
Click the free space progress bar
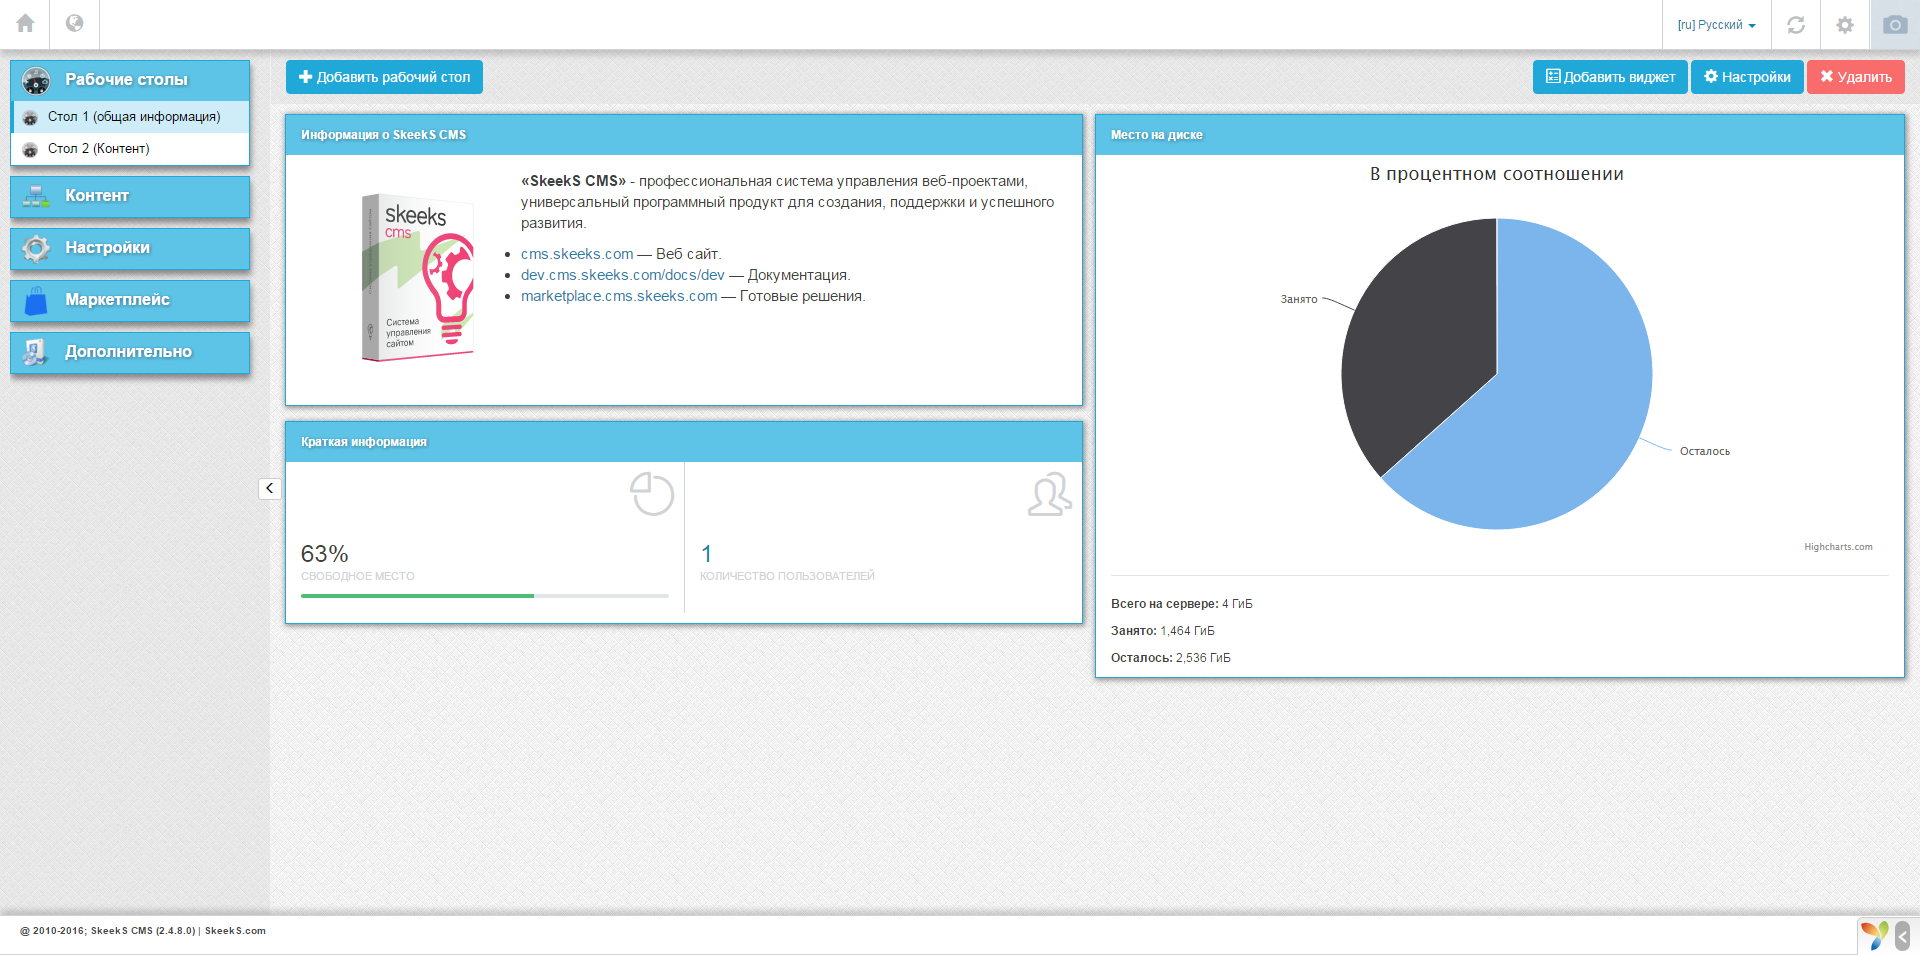coord(485,596)
